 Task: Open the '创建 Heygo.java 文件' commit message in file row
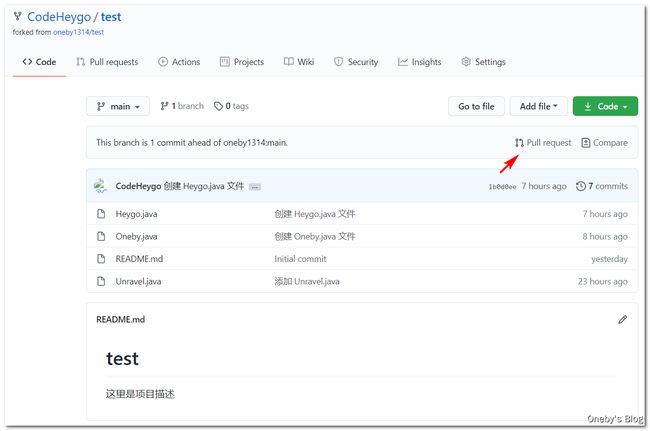(315, 214)
